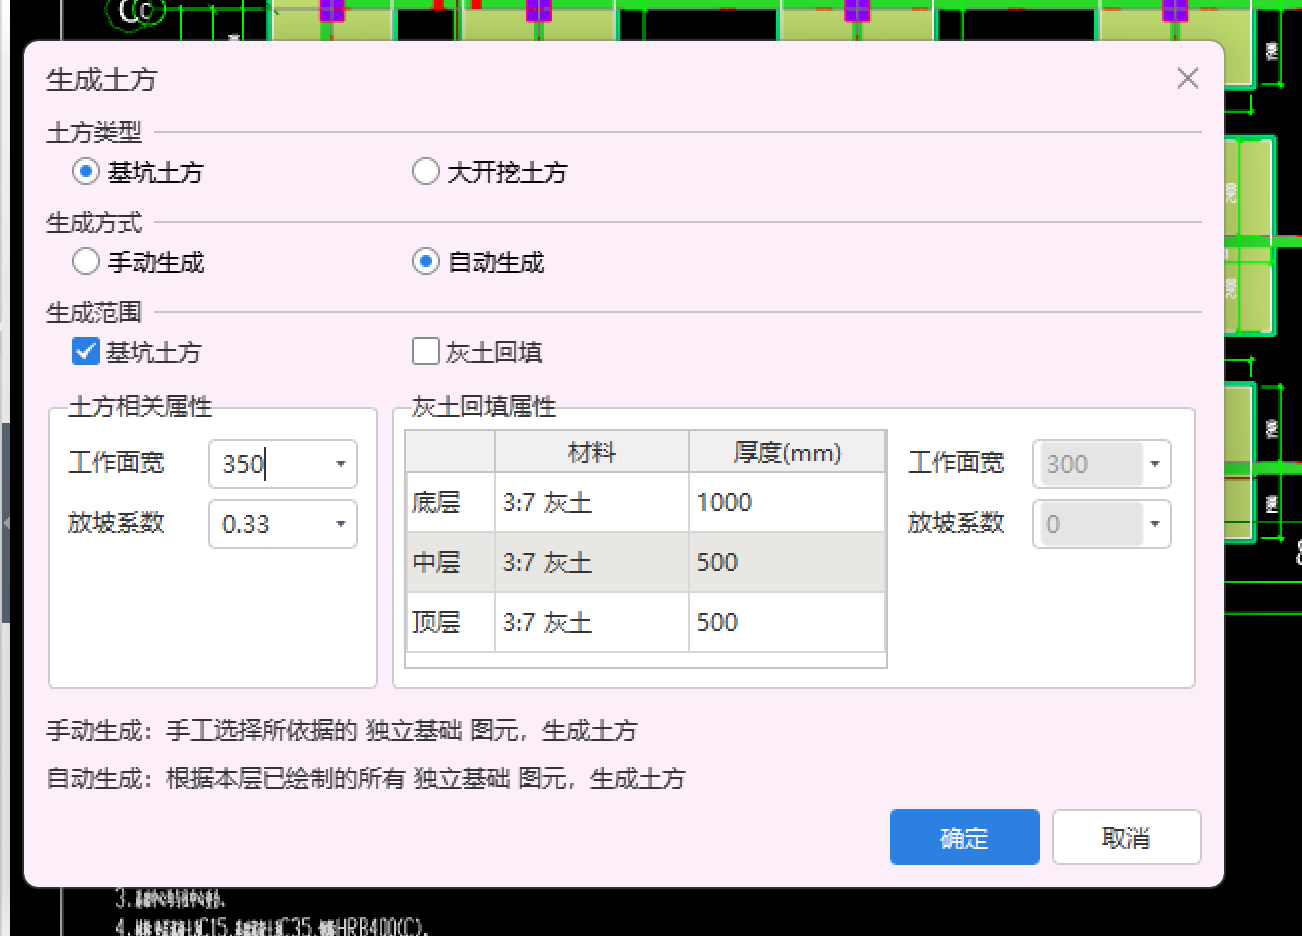
Task: Choose 手动生成 generation method
Action: pyautogui.click(x=86, y=262)
